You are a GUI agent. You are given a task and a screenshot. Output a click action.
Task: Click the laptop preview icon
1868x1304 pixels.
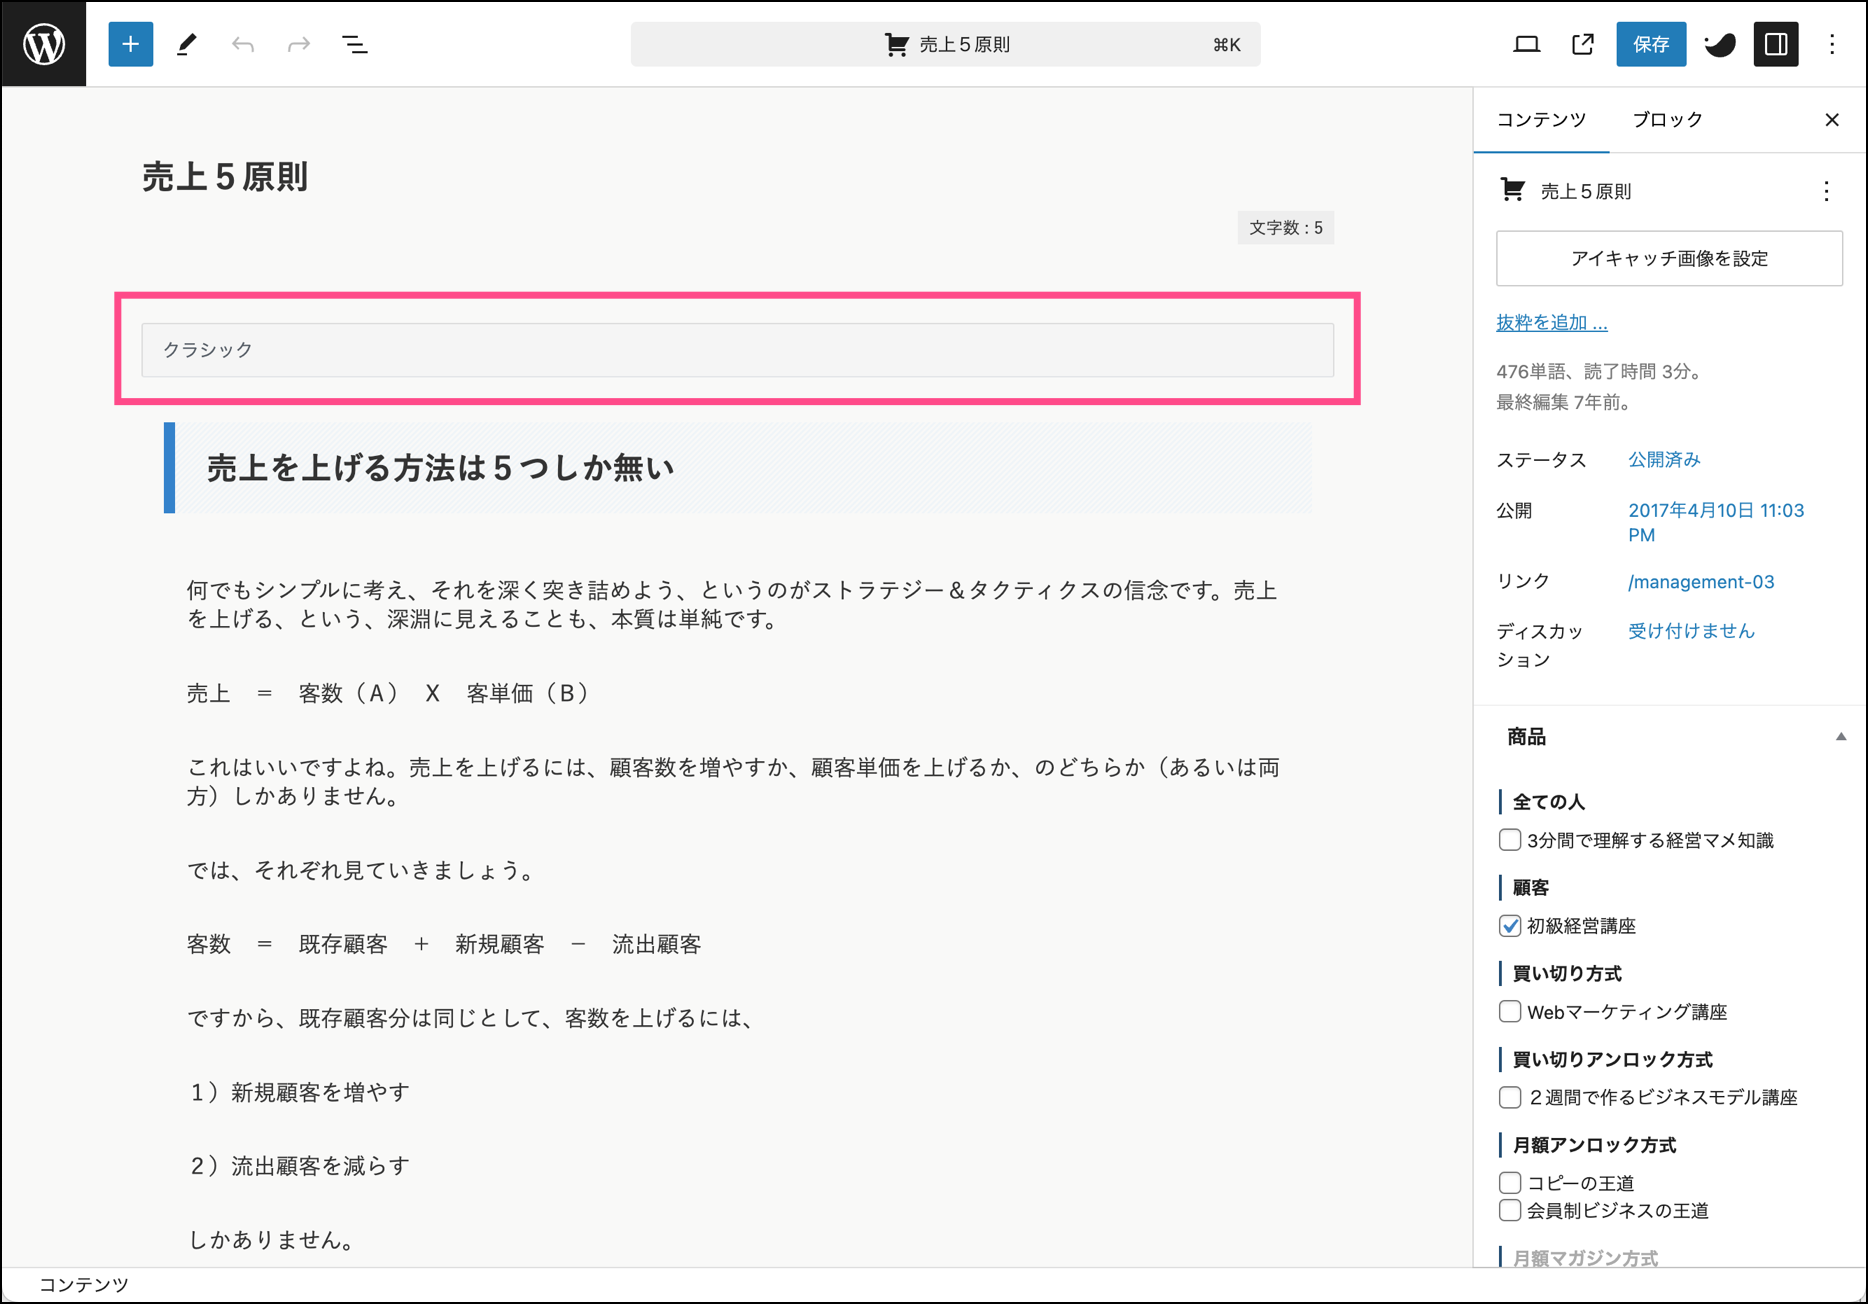point(1526,44)
